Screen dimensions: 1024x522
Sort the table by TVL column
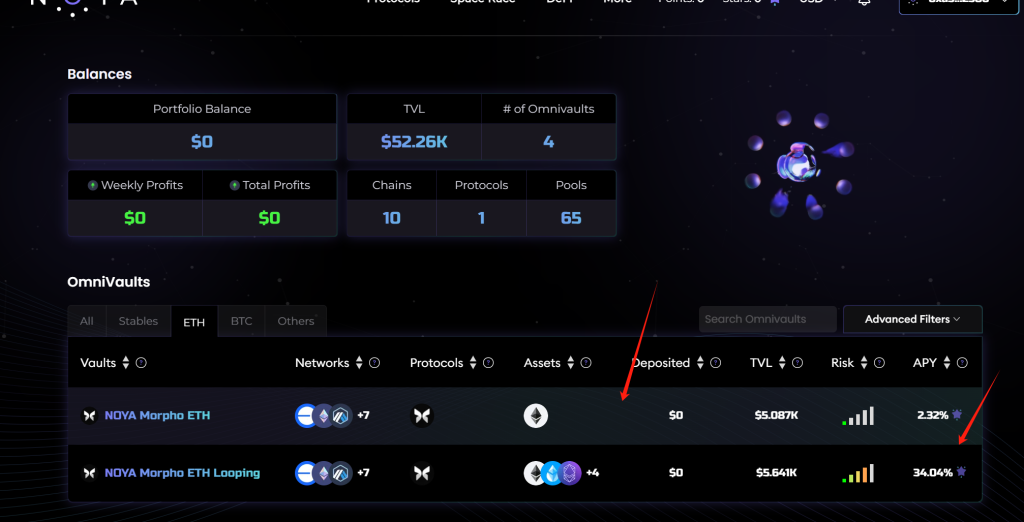click(x=782, y=363)
